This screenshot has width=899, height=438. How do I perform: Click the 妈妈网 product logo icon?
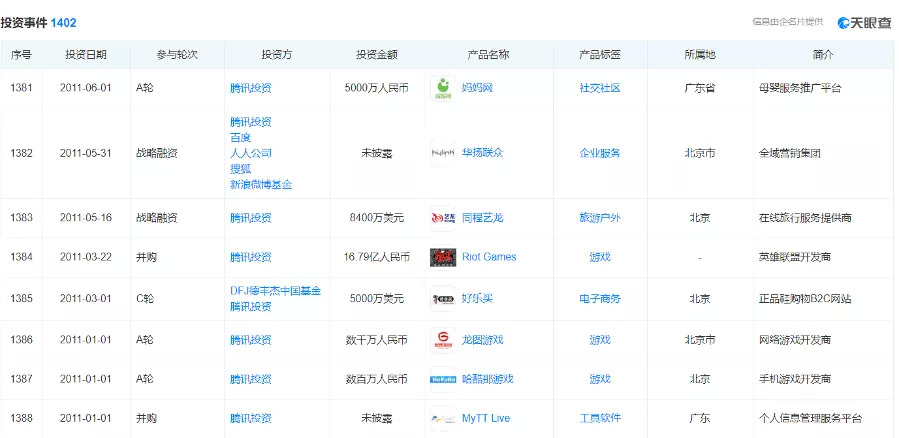click(x=443, y=88)
